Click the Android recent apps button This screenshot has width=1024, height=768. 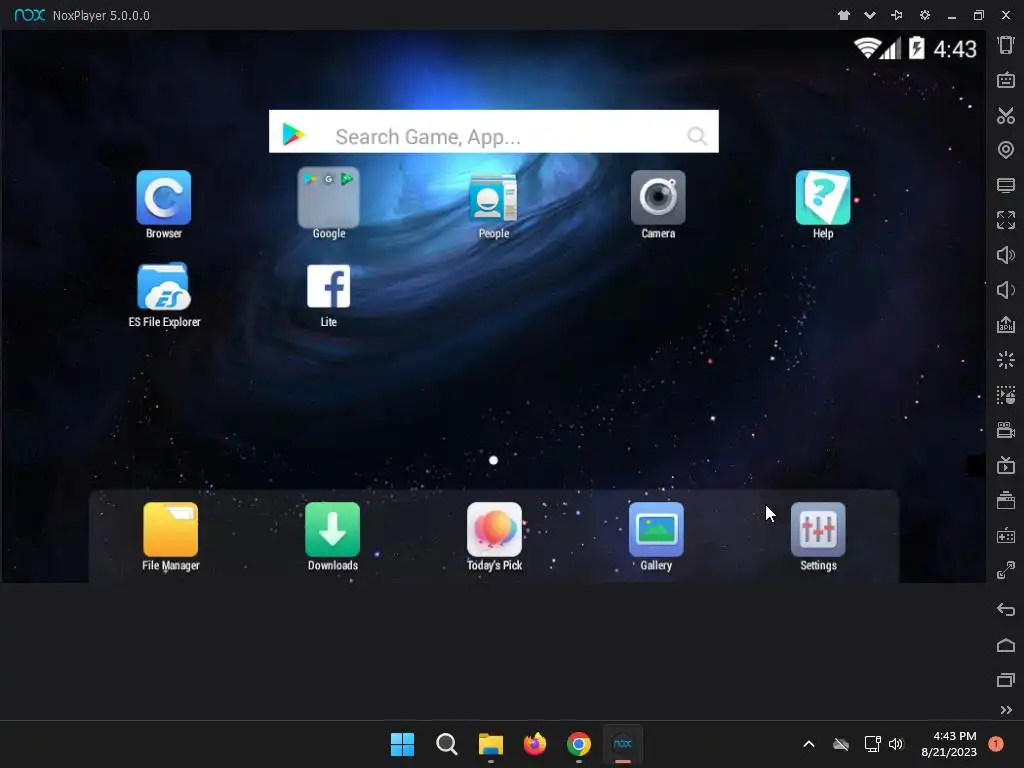[1006, 680]
